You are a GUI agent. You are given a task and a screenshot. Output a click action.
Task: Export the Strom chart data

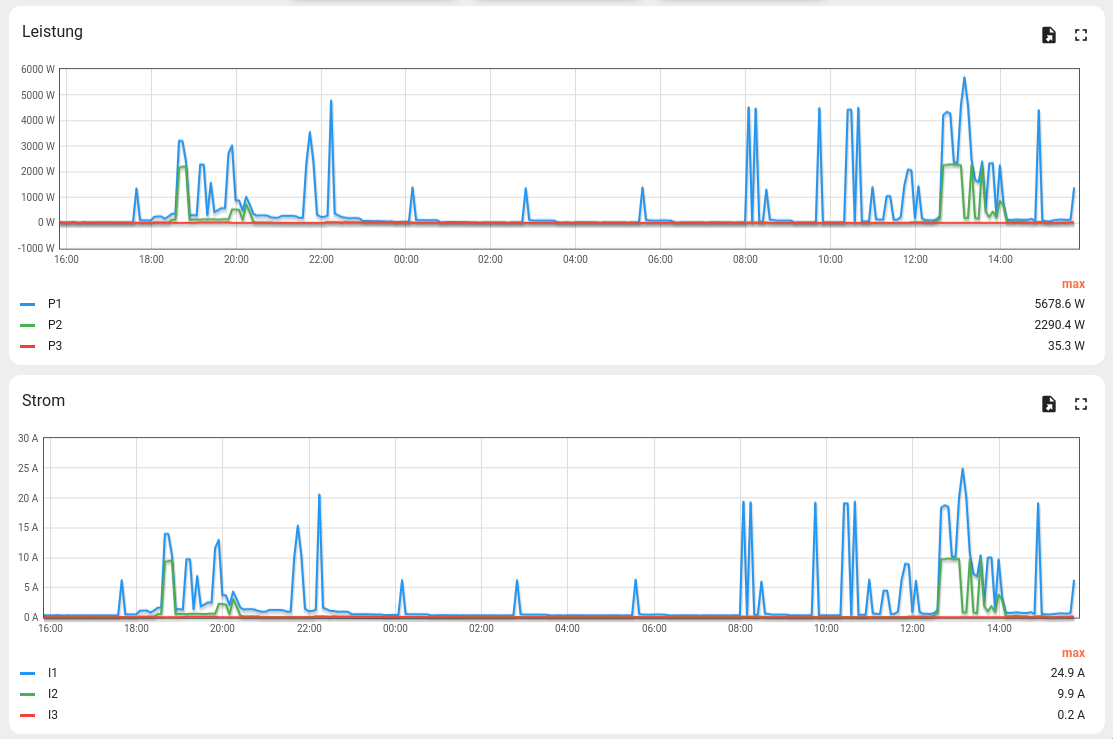(1048, 404)
